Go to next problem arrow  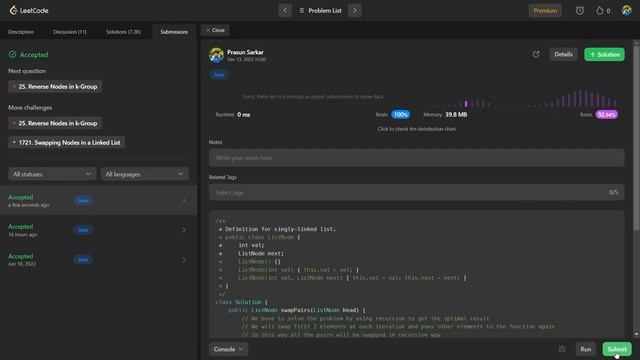355,11
